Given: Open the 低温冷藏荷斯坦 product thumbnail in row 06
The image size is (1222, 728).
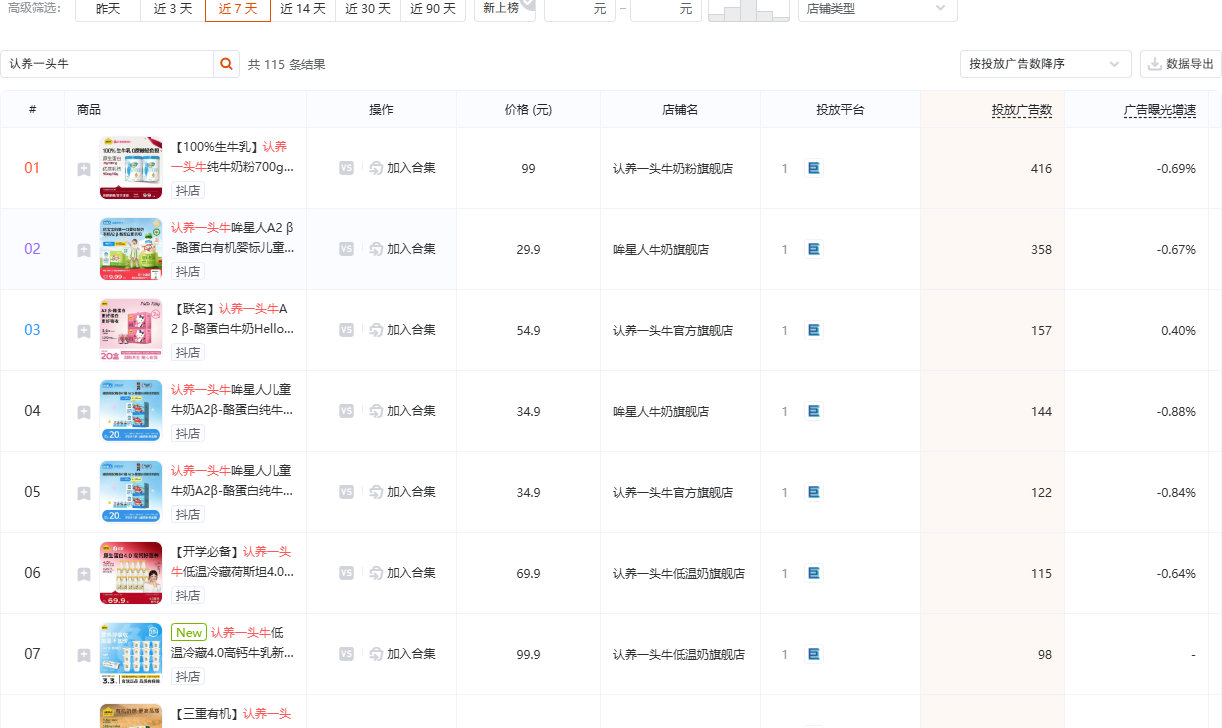Looking at the screenshot, I should pos(131,573).
